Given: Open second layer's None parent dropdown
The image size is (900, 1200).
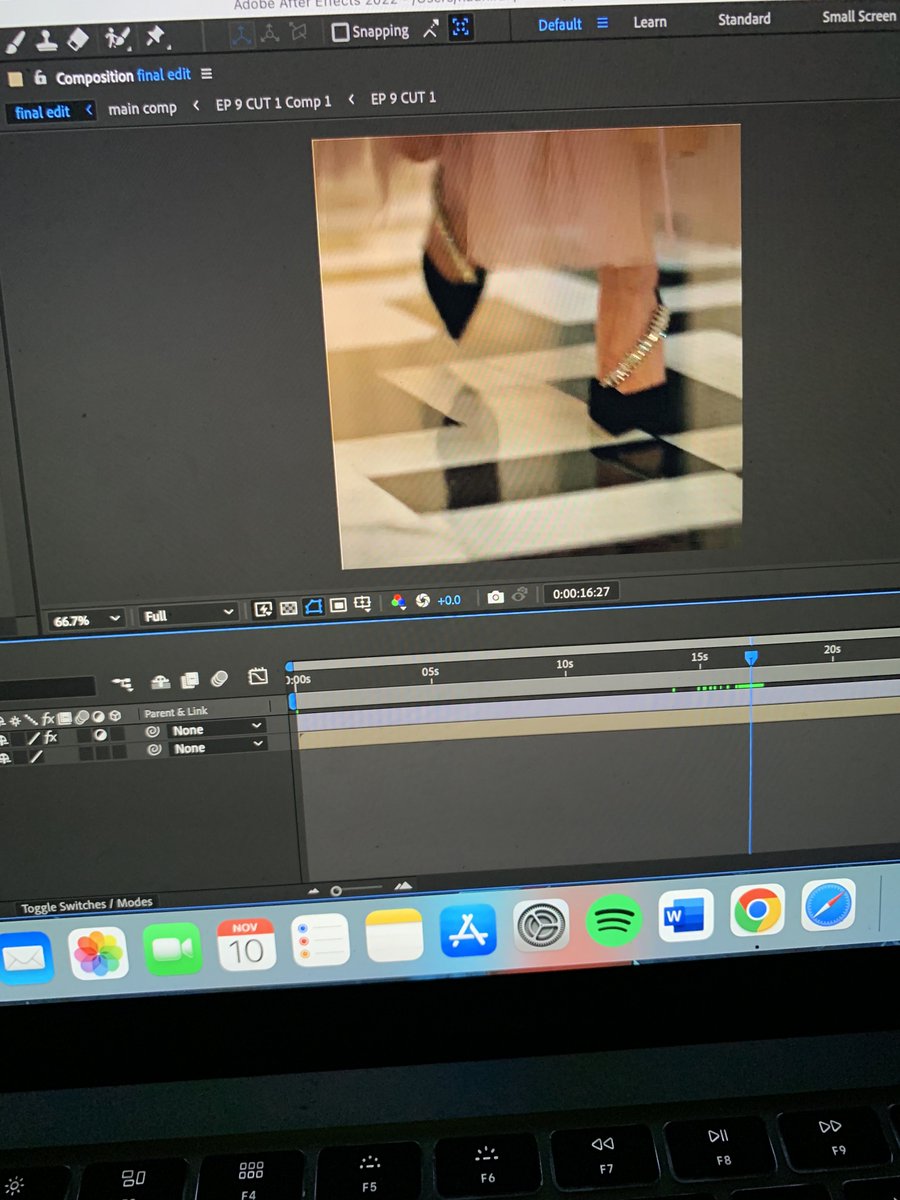Looking at the screenshot, I should point(217,746).
